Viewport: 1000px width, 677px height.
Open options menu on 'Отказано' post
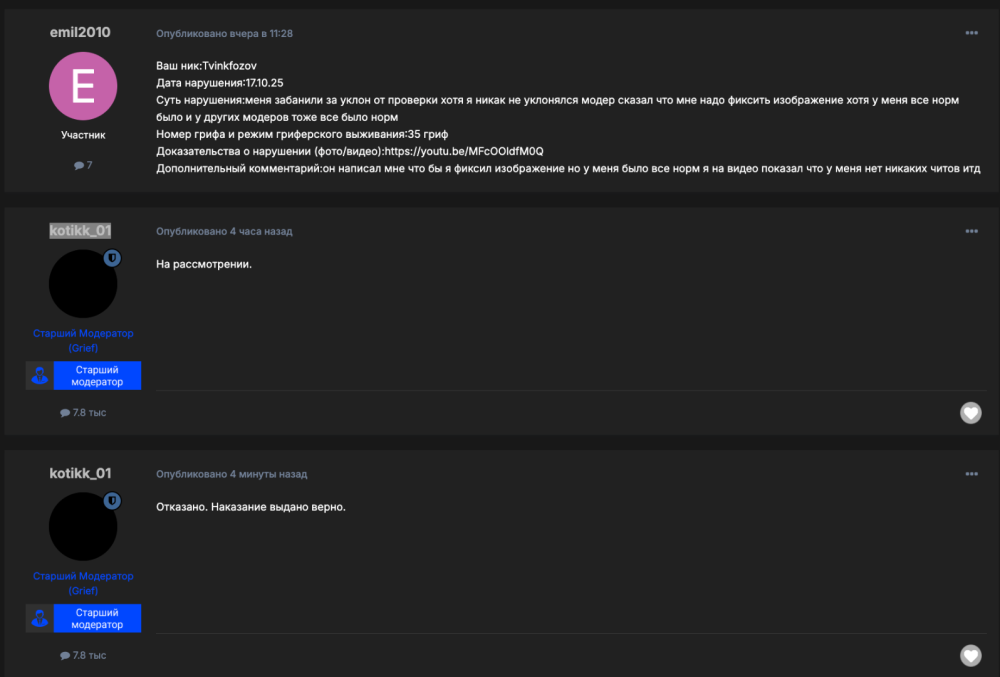coord(971,474)
